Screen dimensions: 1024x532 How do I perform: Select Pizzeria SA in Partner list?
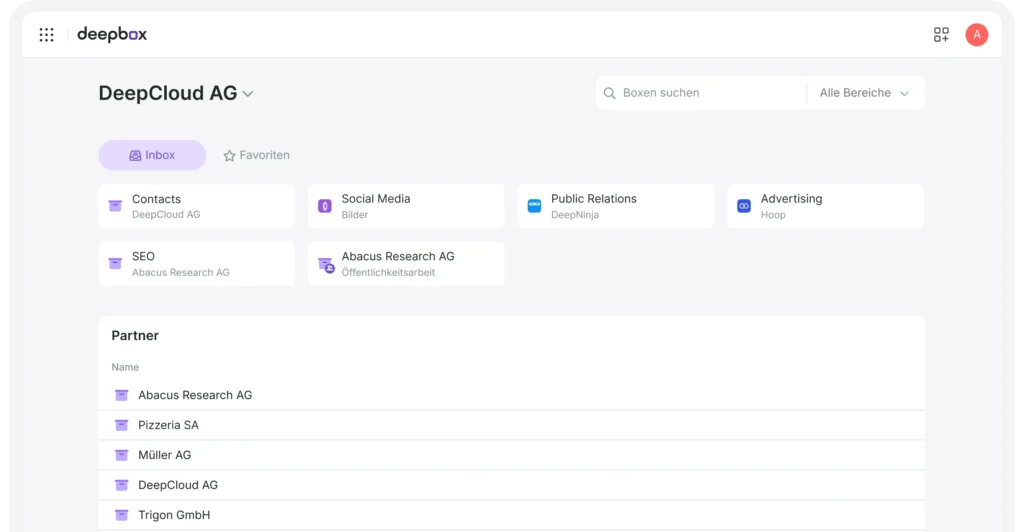pos(168,425)
